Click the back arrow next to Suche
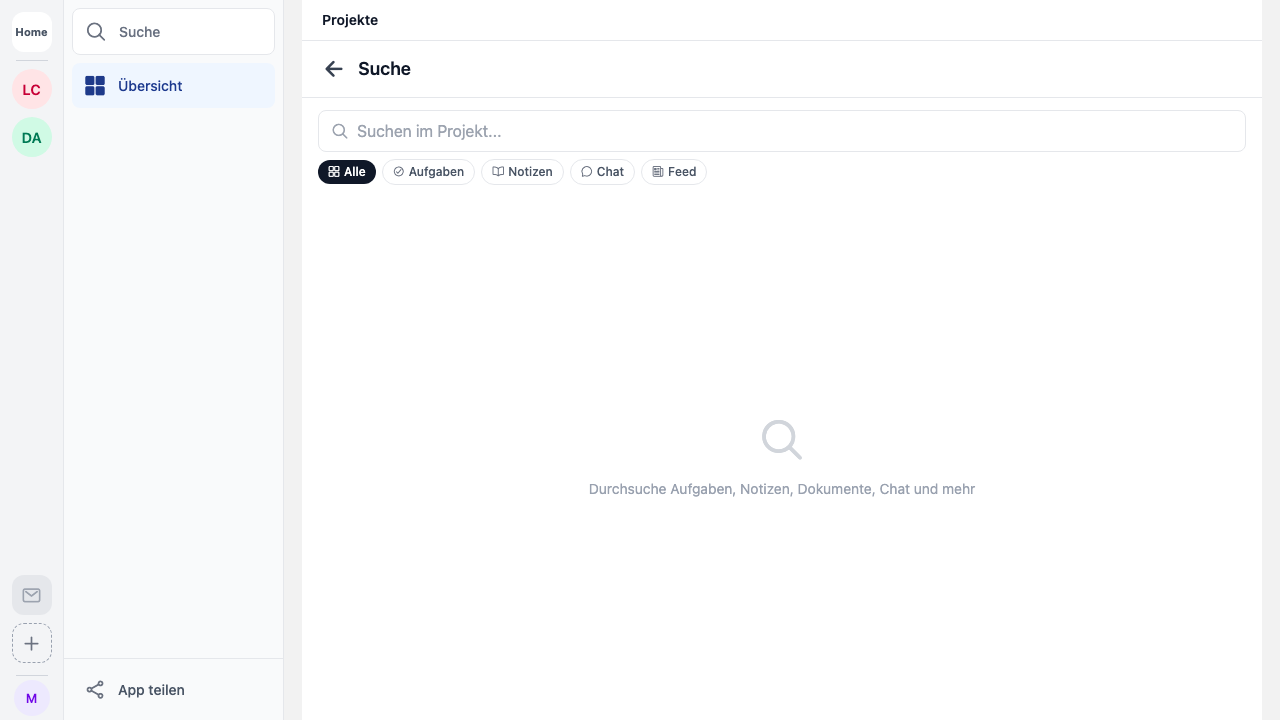The width and height of the screenshot is (1280, 720). click(334, 69)
